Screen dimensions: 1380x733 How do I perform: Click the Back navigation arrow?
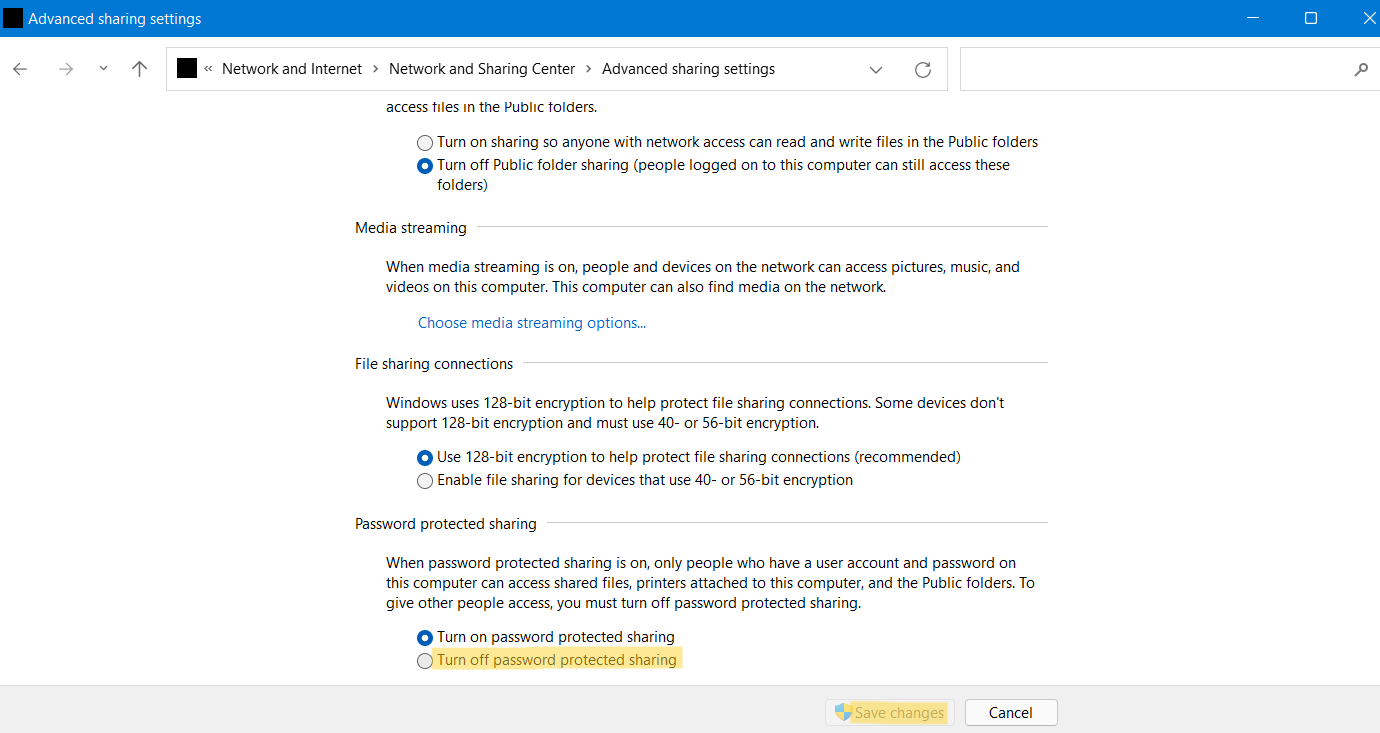click(20, 69)
